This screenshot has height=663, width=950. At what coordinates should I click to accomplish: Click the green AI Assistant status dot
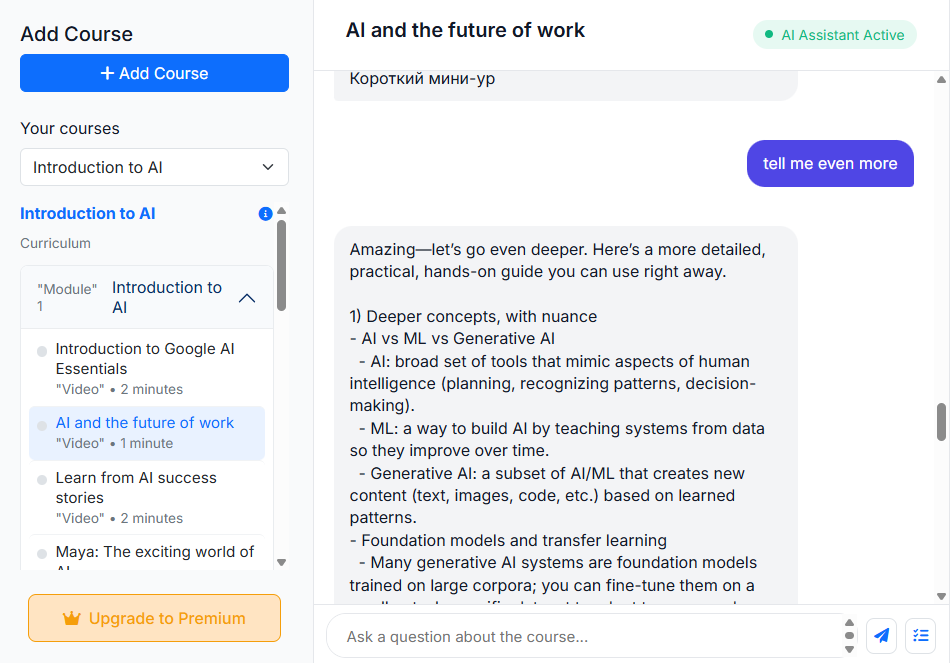768,35
